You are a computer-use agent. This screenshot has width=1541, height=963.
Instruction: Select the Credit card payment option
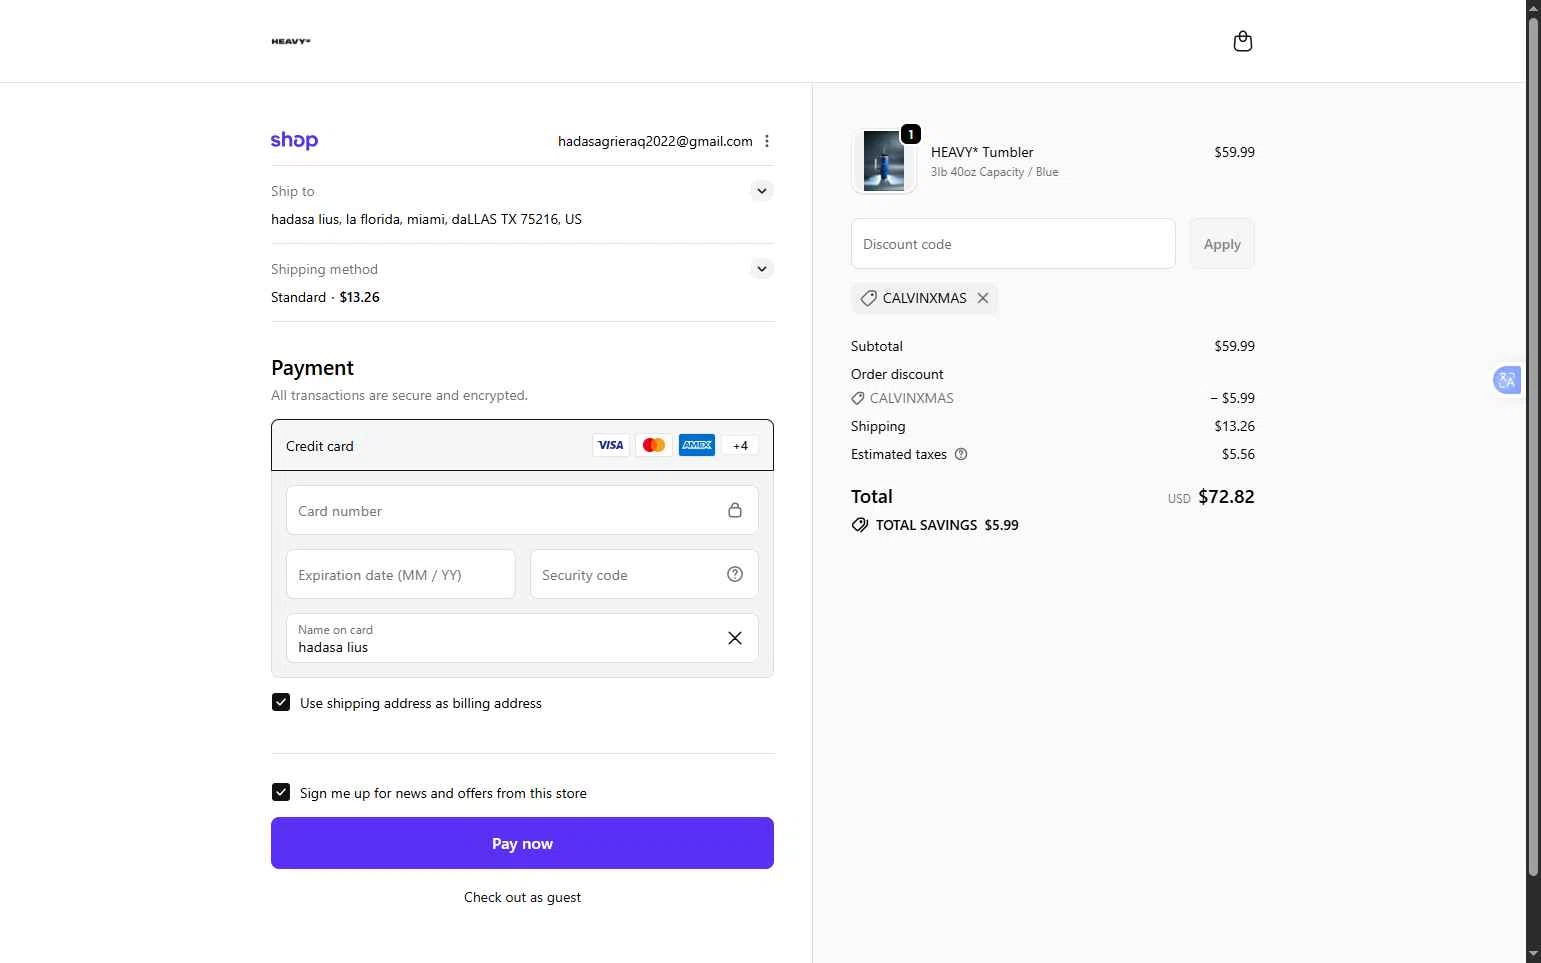pos(522,445)
